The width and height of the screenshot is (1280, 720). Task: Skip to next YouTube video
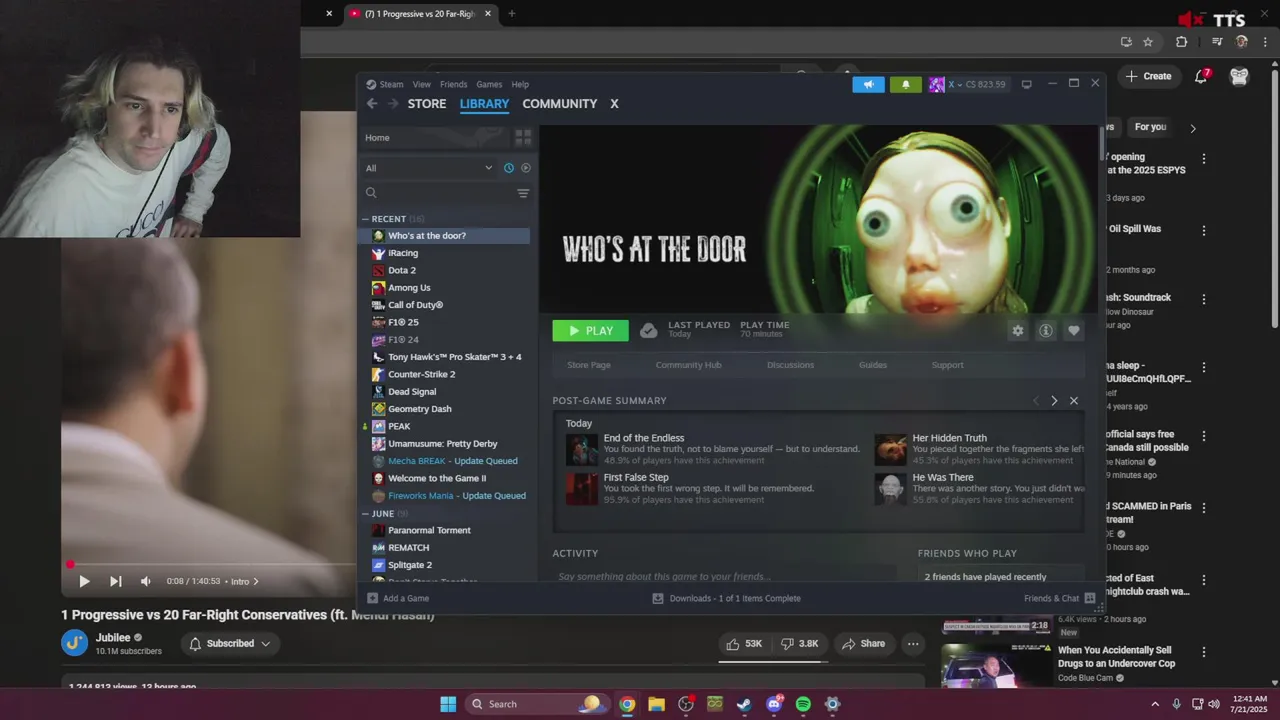pyautogui.click(x=115, y=581)
